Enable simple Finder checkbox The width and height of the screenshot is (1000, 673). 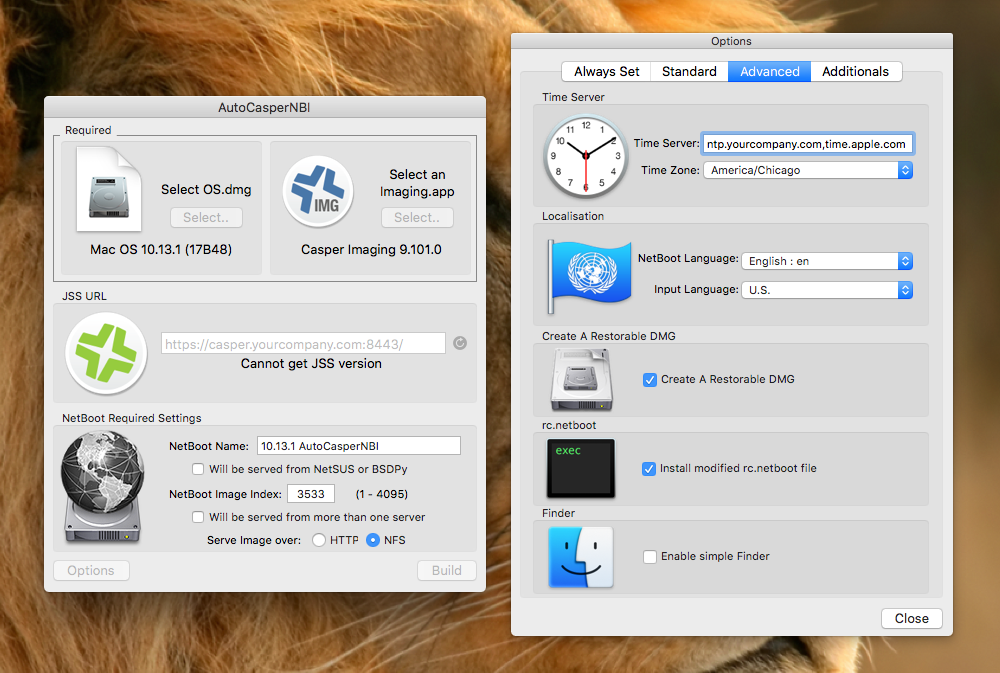650,557
